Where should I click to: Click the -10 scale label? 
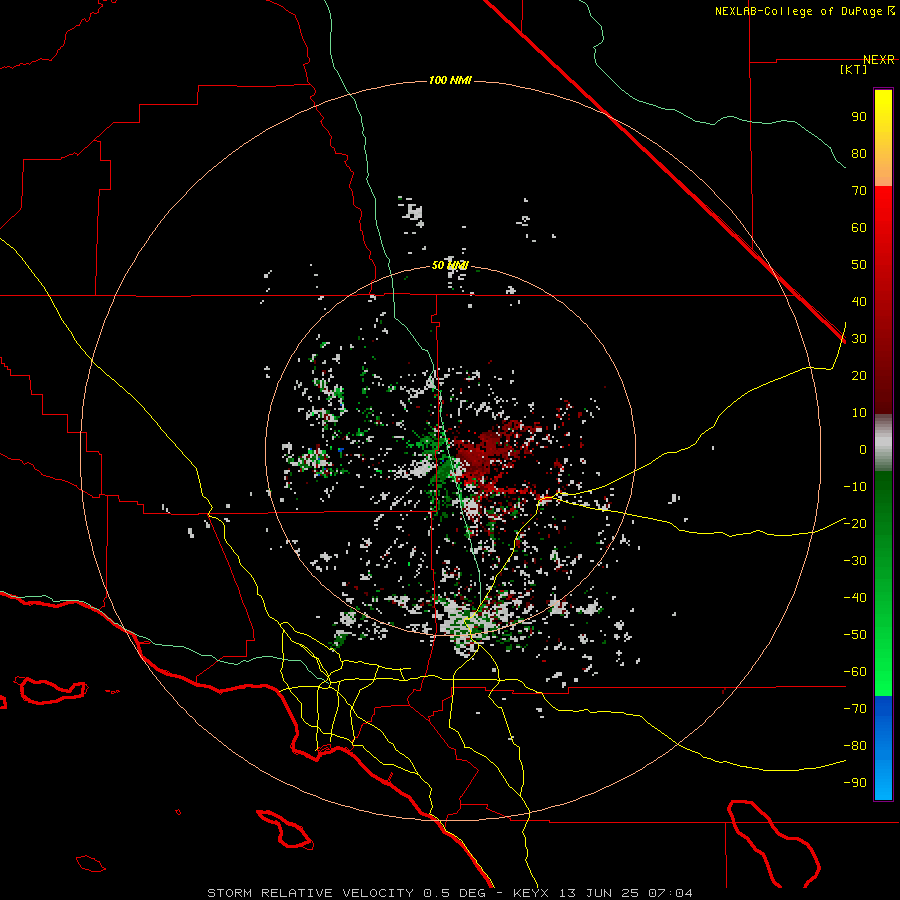tap(855, 487)
